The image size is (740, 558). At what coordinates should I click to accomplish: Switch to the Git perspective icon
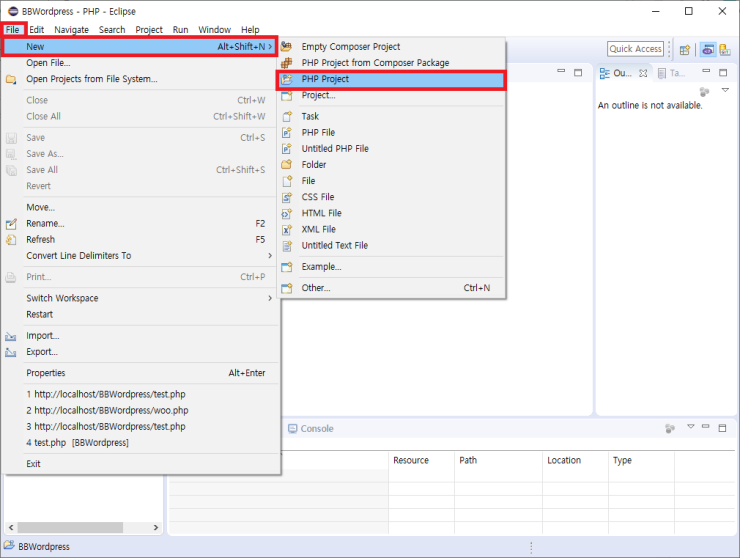click(724, 49)
